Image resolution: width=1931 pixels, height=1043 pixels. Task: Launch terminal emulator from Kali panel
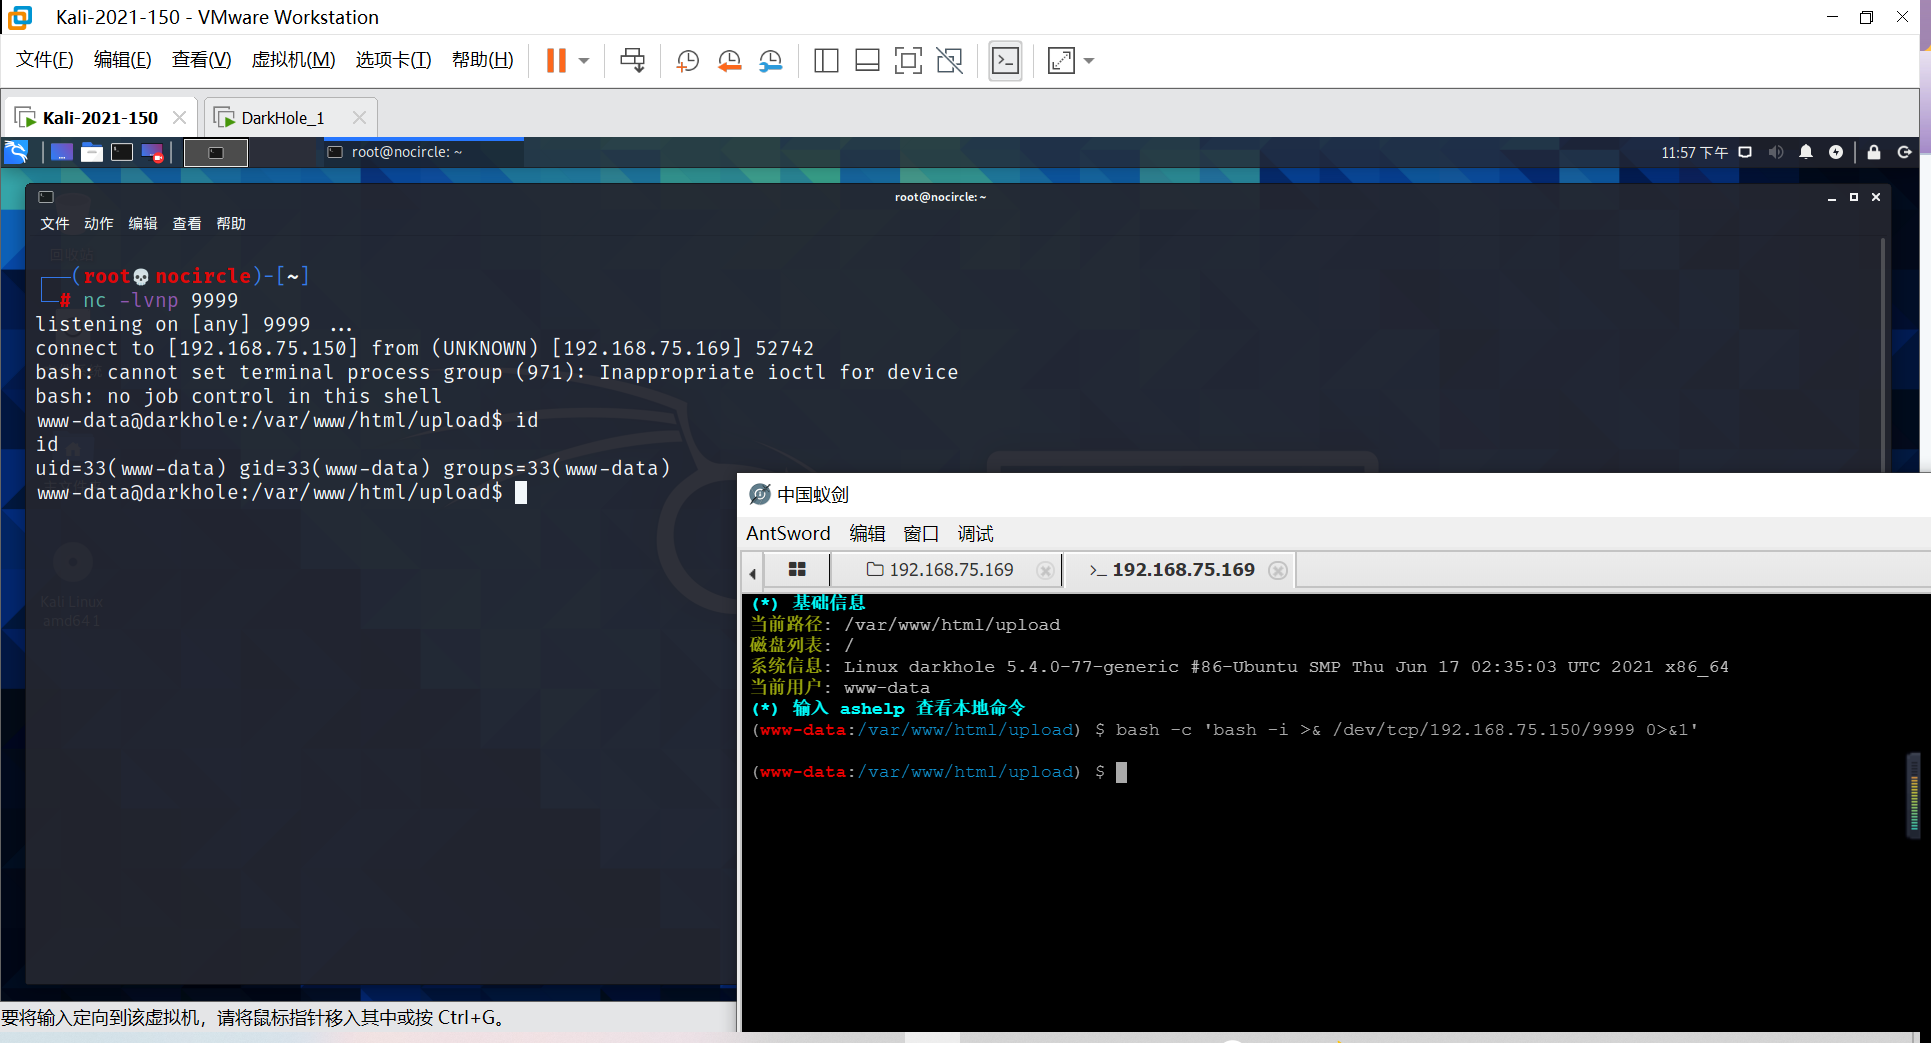tap(122, 152)
